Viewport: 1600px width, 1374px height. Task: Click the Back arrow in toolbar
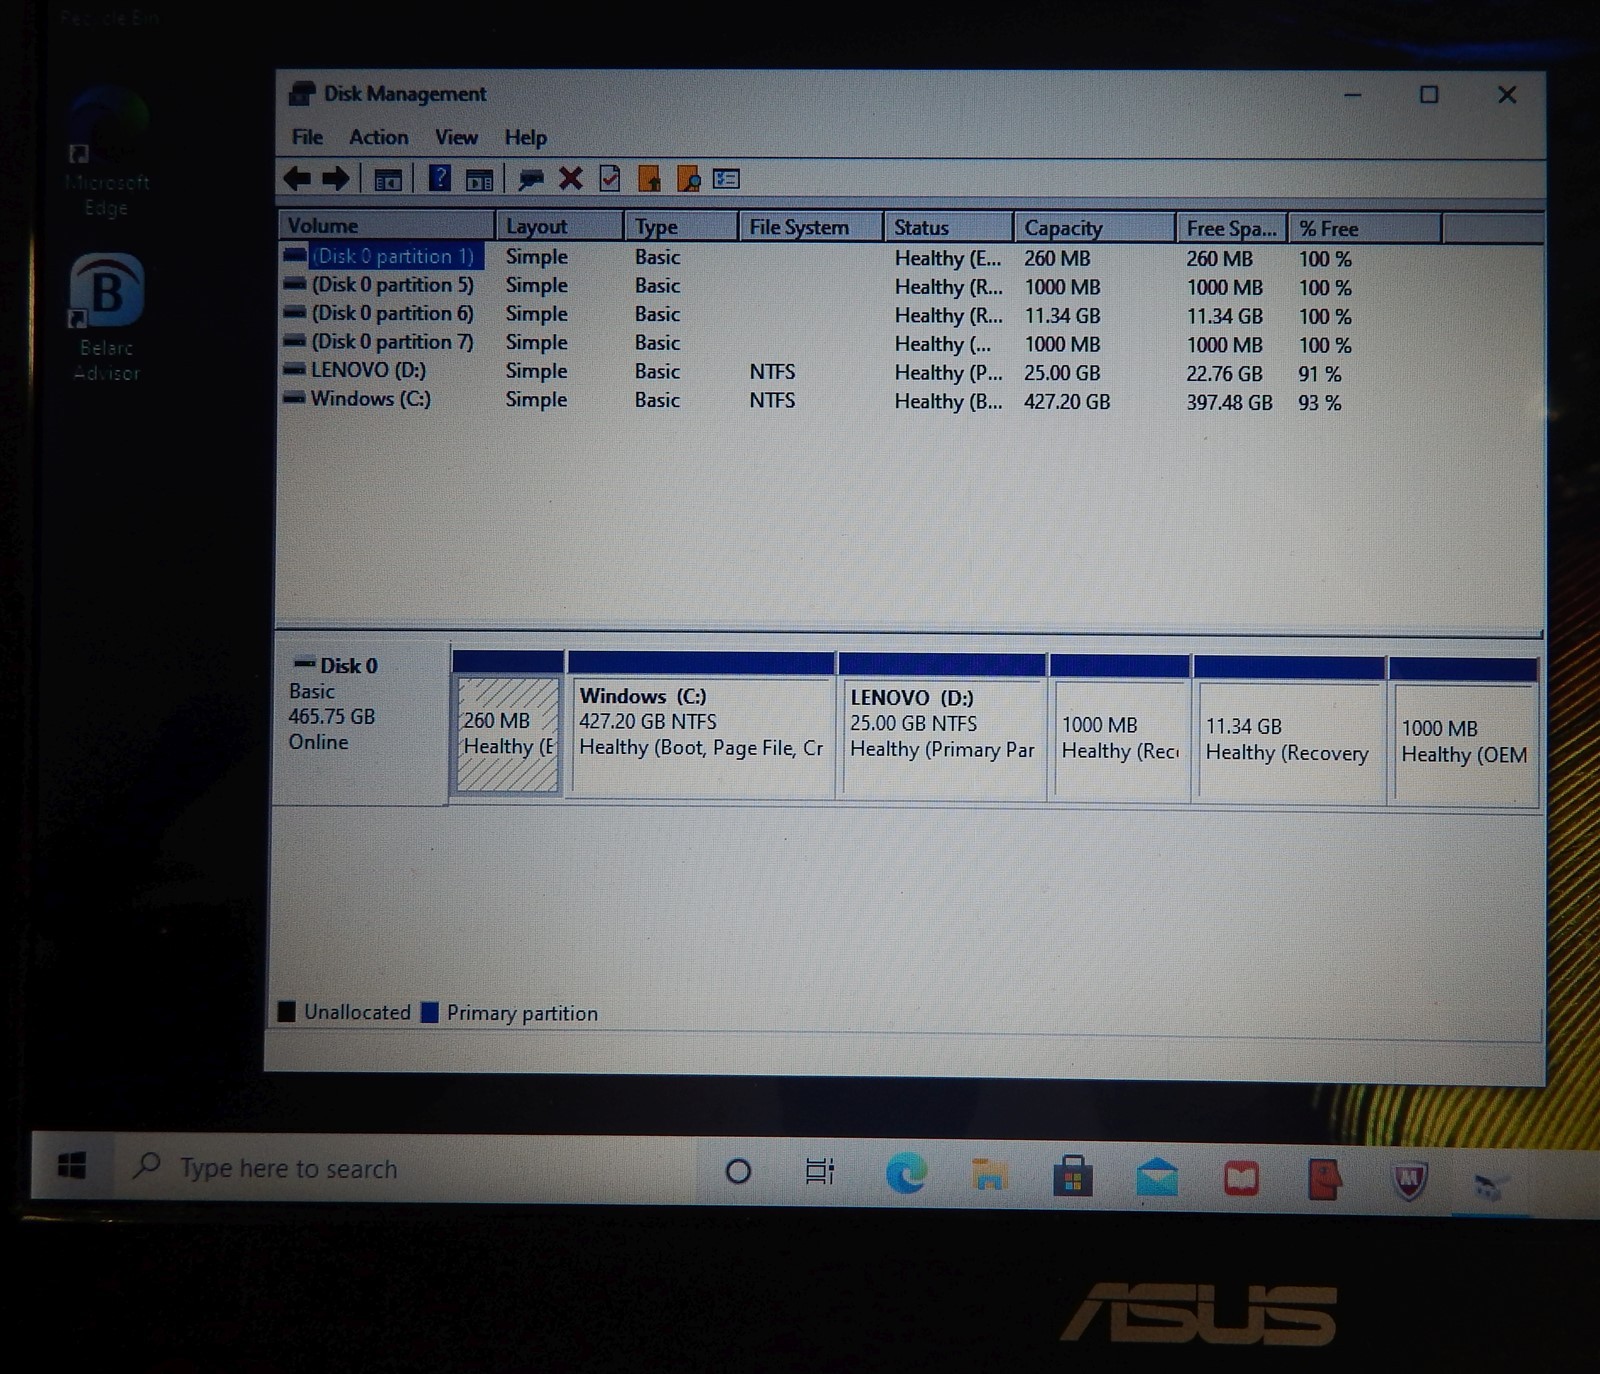(297, 179)
